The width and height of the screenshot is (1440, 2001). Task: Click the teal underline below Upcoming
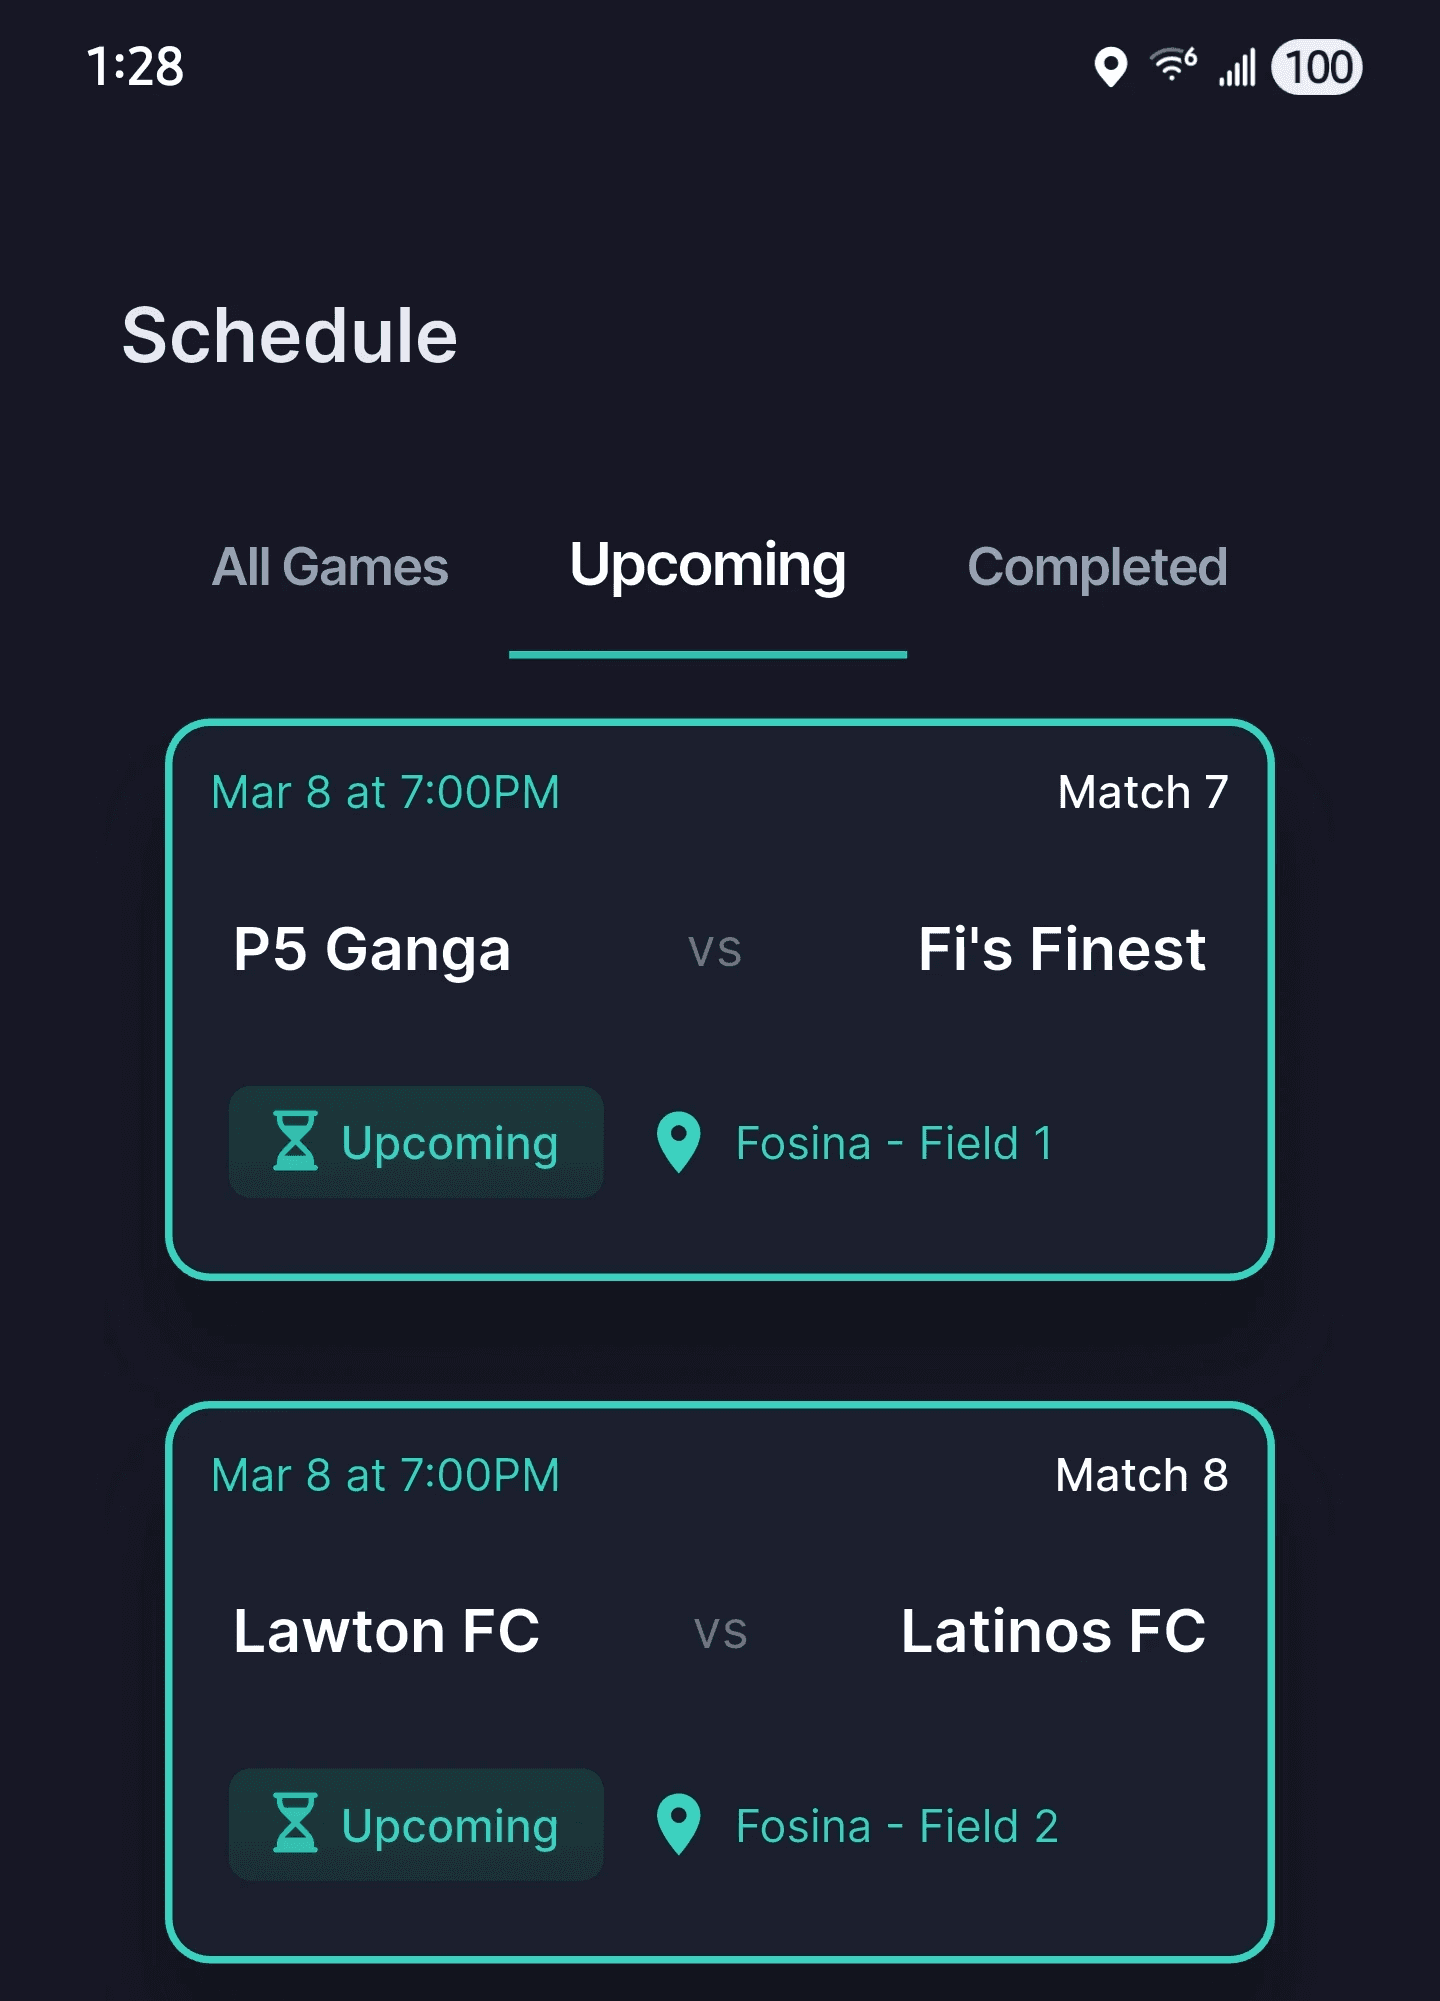708,652
